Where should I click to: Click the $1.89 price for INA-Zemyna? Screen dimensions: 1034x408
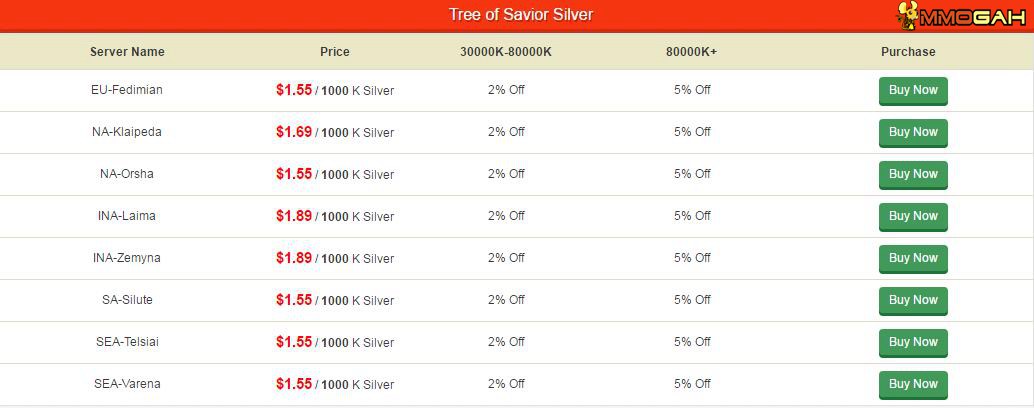pos(293,258)
